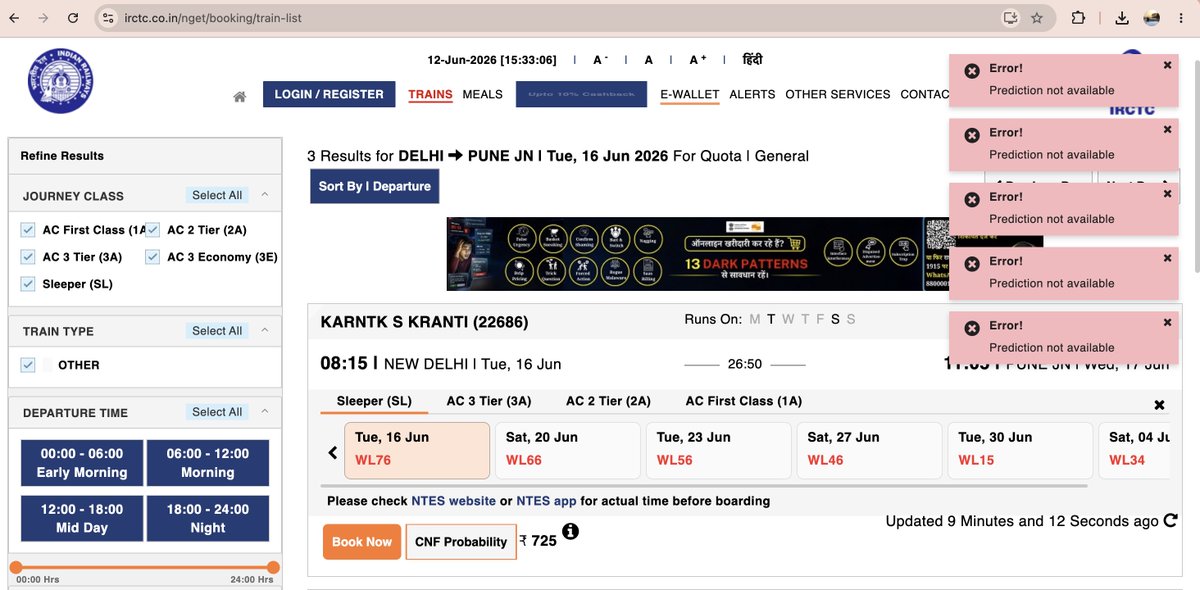
Task: Collapse the Train Type section chevron
Action: pyautogui.click(x=265, y=330)
